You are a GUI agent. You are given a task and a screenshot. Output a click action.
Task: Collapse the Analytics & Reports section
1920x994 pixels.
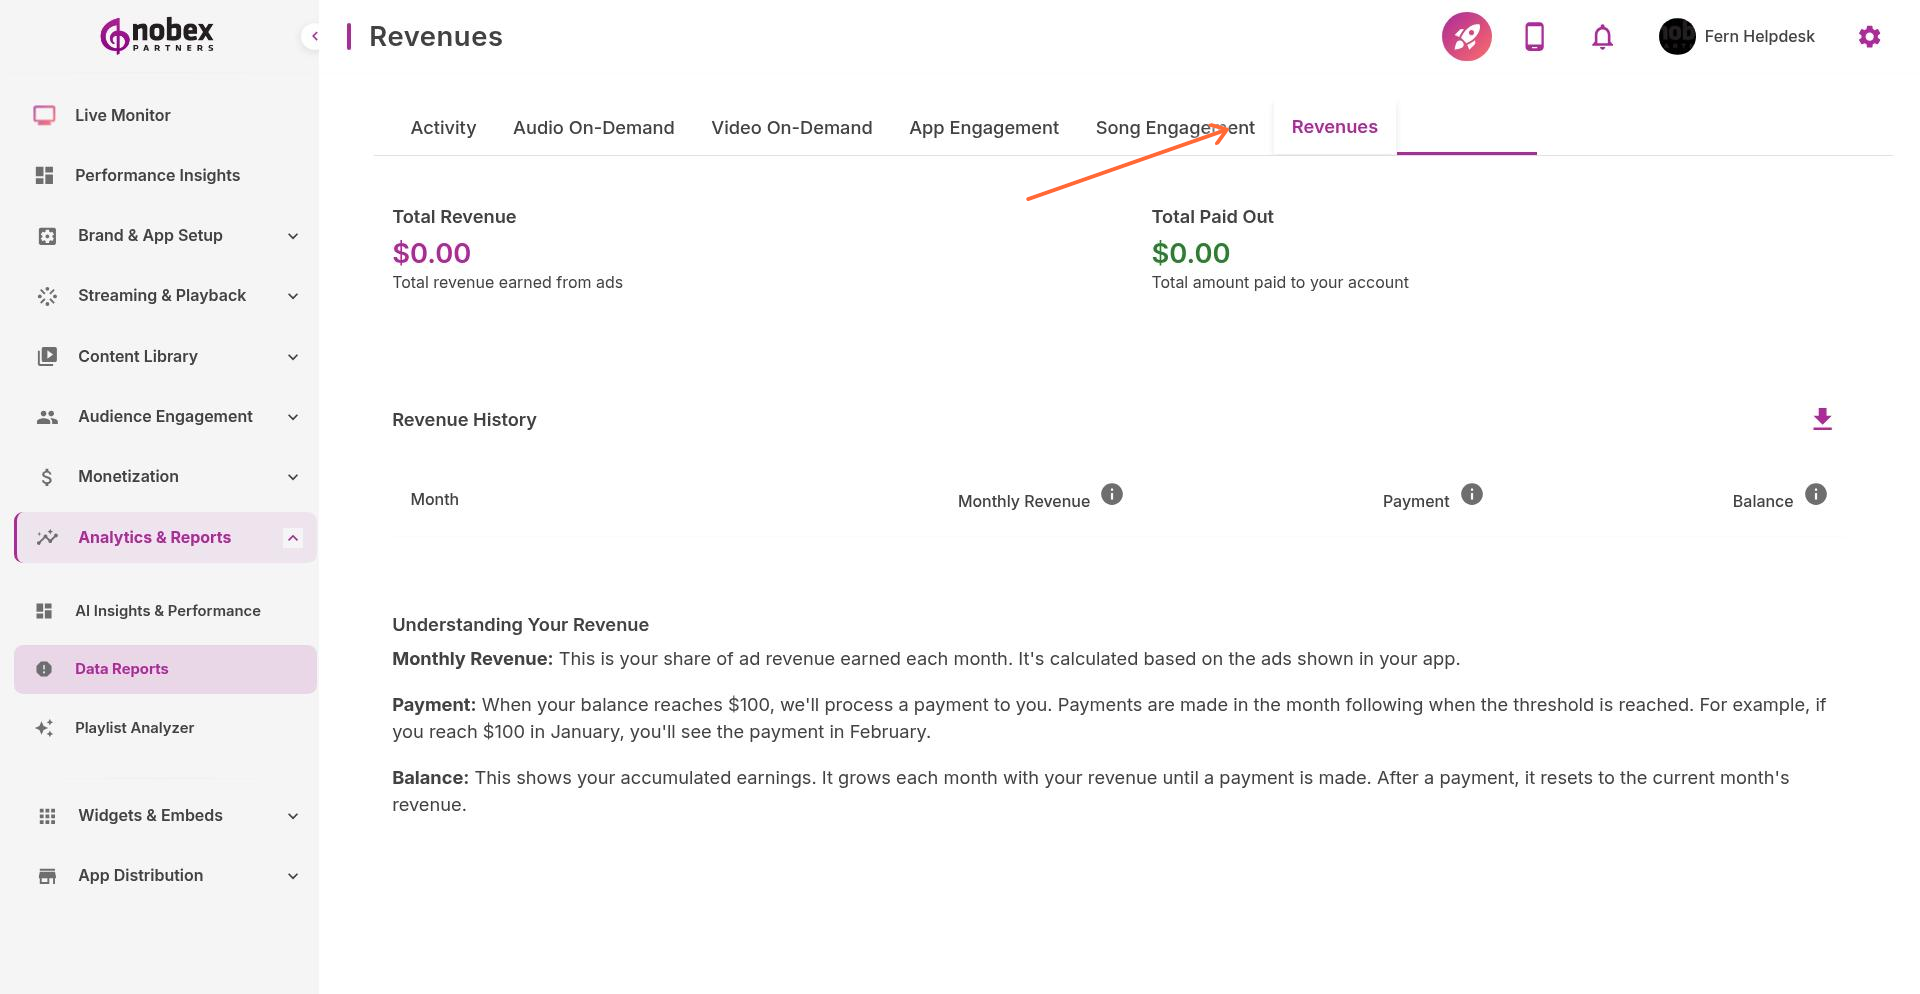point(292,537)
